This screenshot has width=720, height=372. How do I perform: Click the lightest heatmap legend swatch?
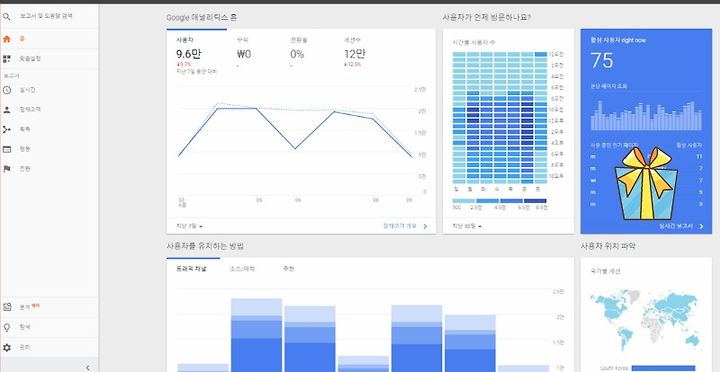(464, 201)
